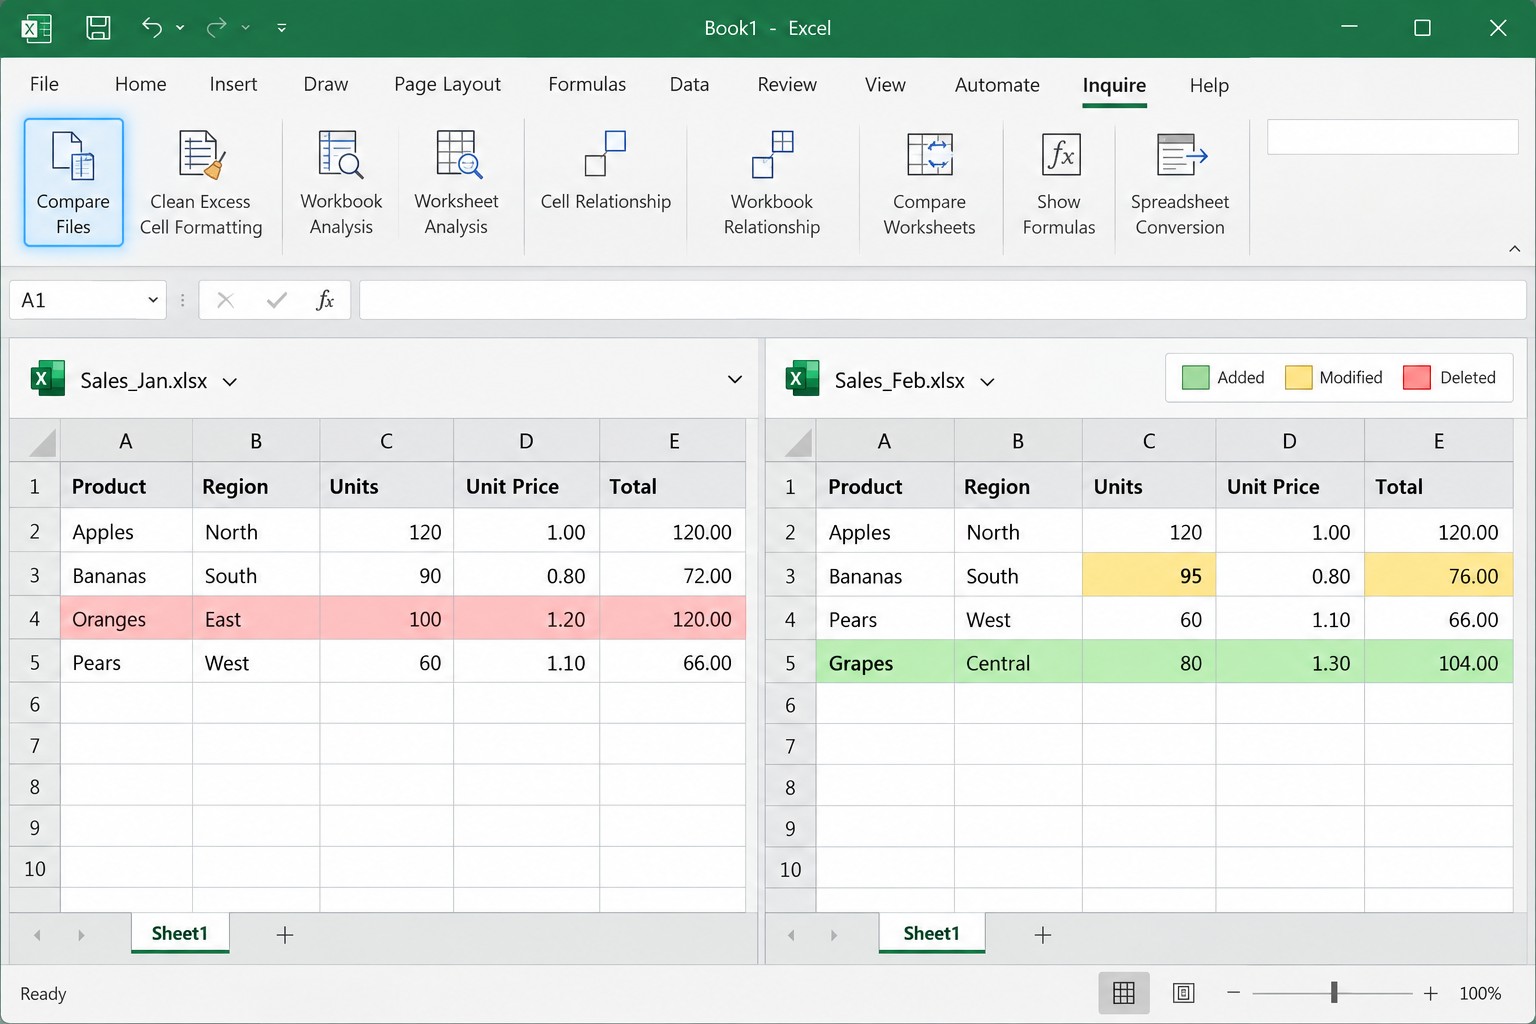This screenshot has width=1536, height=1024.
Task: Click the Undo arrow
Action: 152,27
